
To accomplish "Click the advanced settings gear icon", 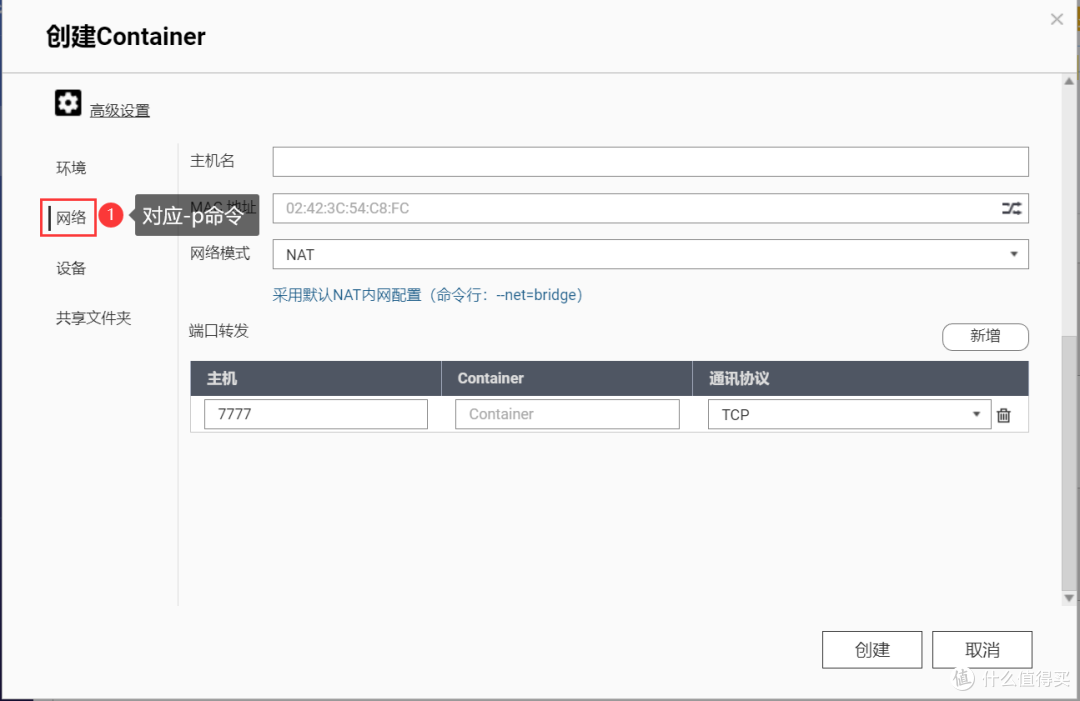I will tap(68, 103).
